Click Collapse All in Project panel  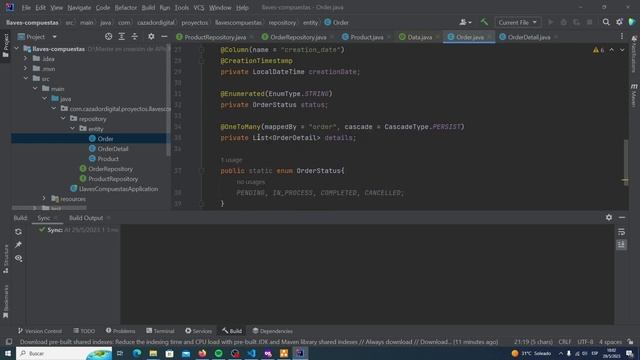click(x=135, y=37)
